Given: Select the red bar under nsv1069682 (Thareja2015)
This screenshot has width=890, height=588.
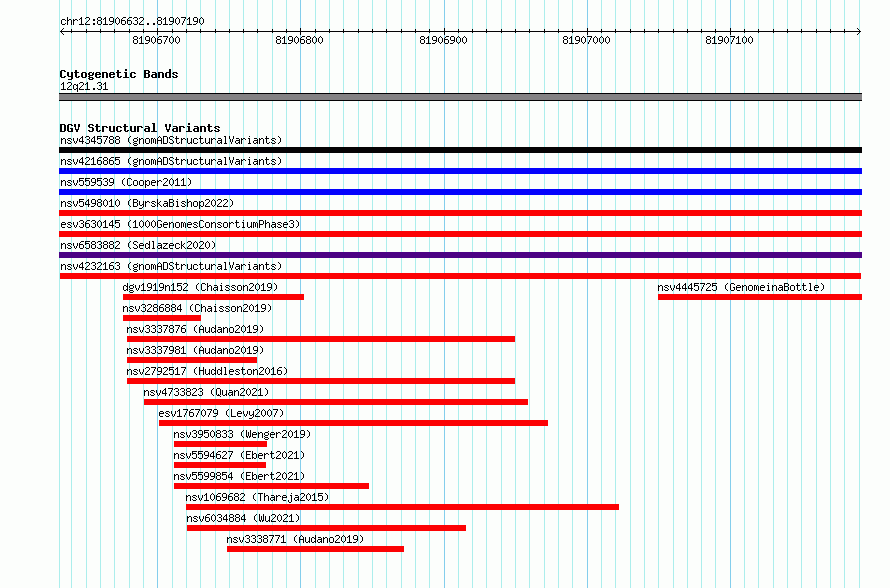Looking at the screenshot, I should point(402,507).
